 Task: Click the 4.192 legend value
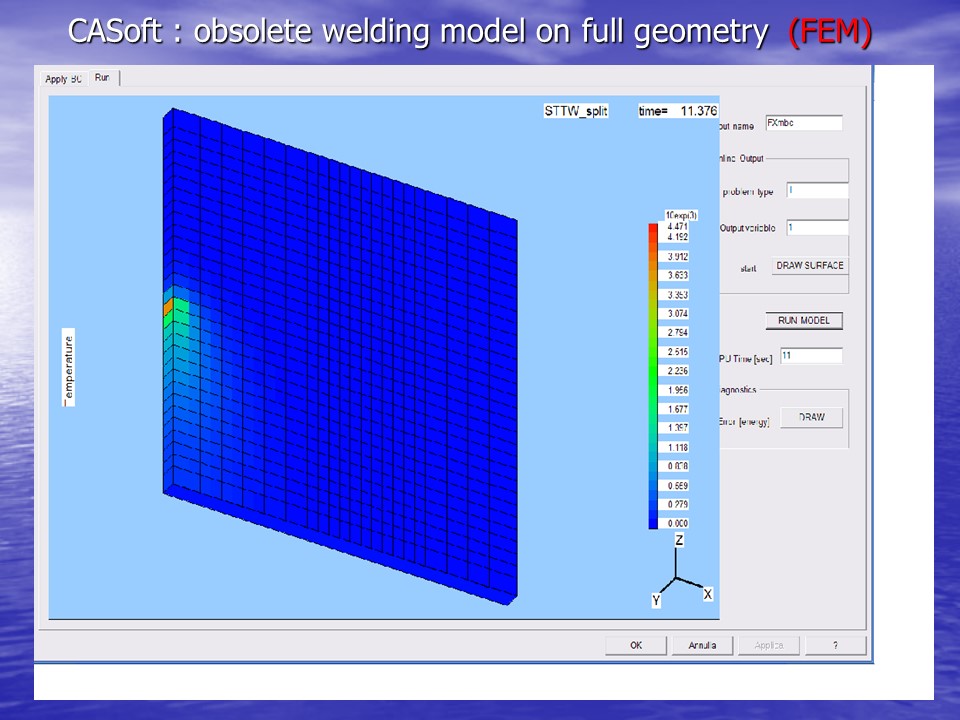pyautogui.click(x=678, y=237)
